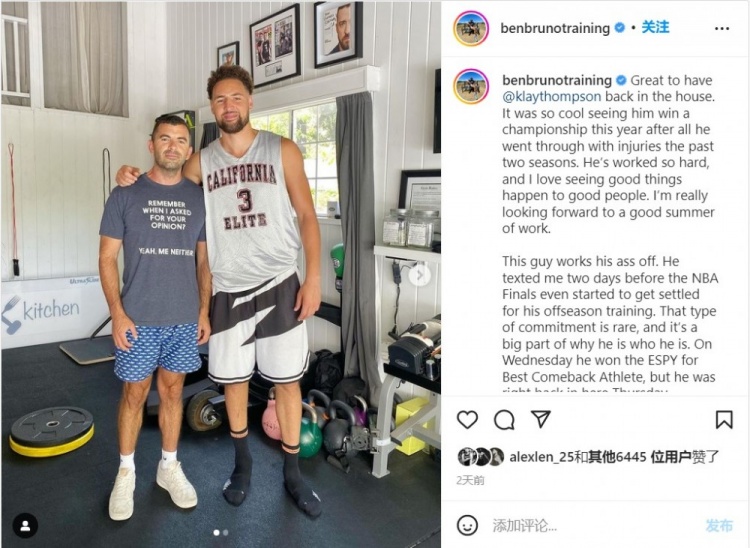This screenshot has width=750, height=548.
Task: Show tagged people icon on the photo
Action: coord(25,526)
